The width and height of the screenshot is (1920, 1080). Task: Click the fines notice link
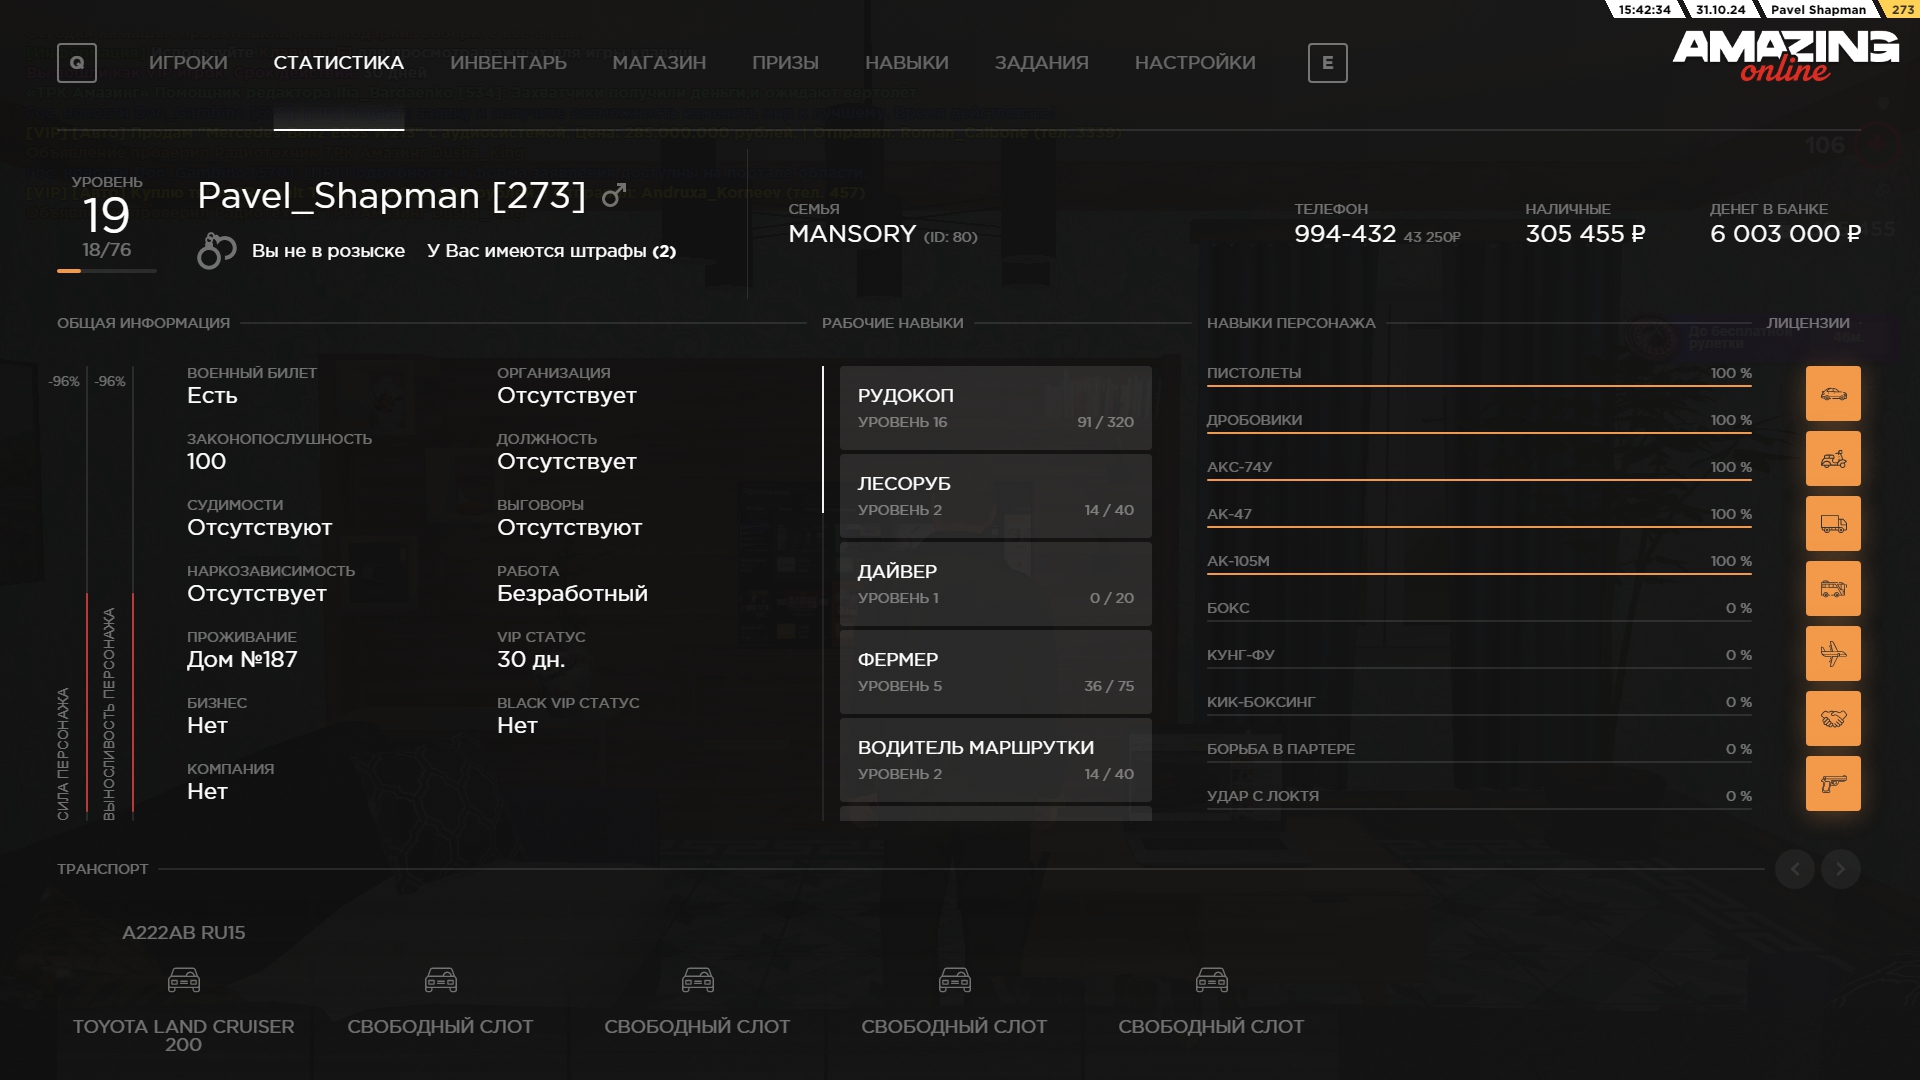551,251
